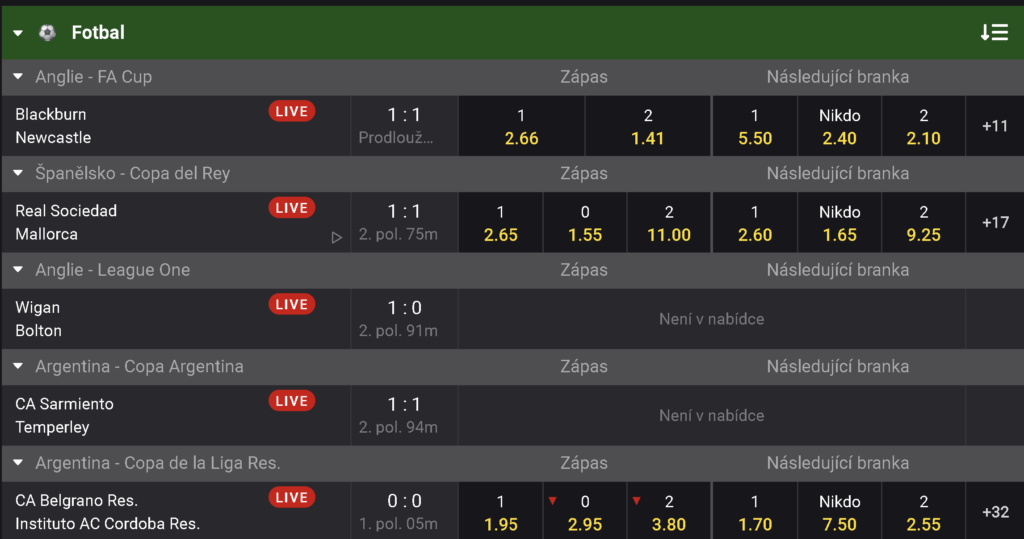Click the LIVE badge on CA Belgrano Res. match
1024x539 pixels.
pyautogui.click(x=292, y=498)
